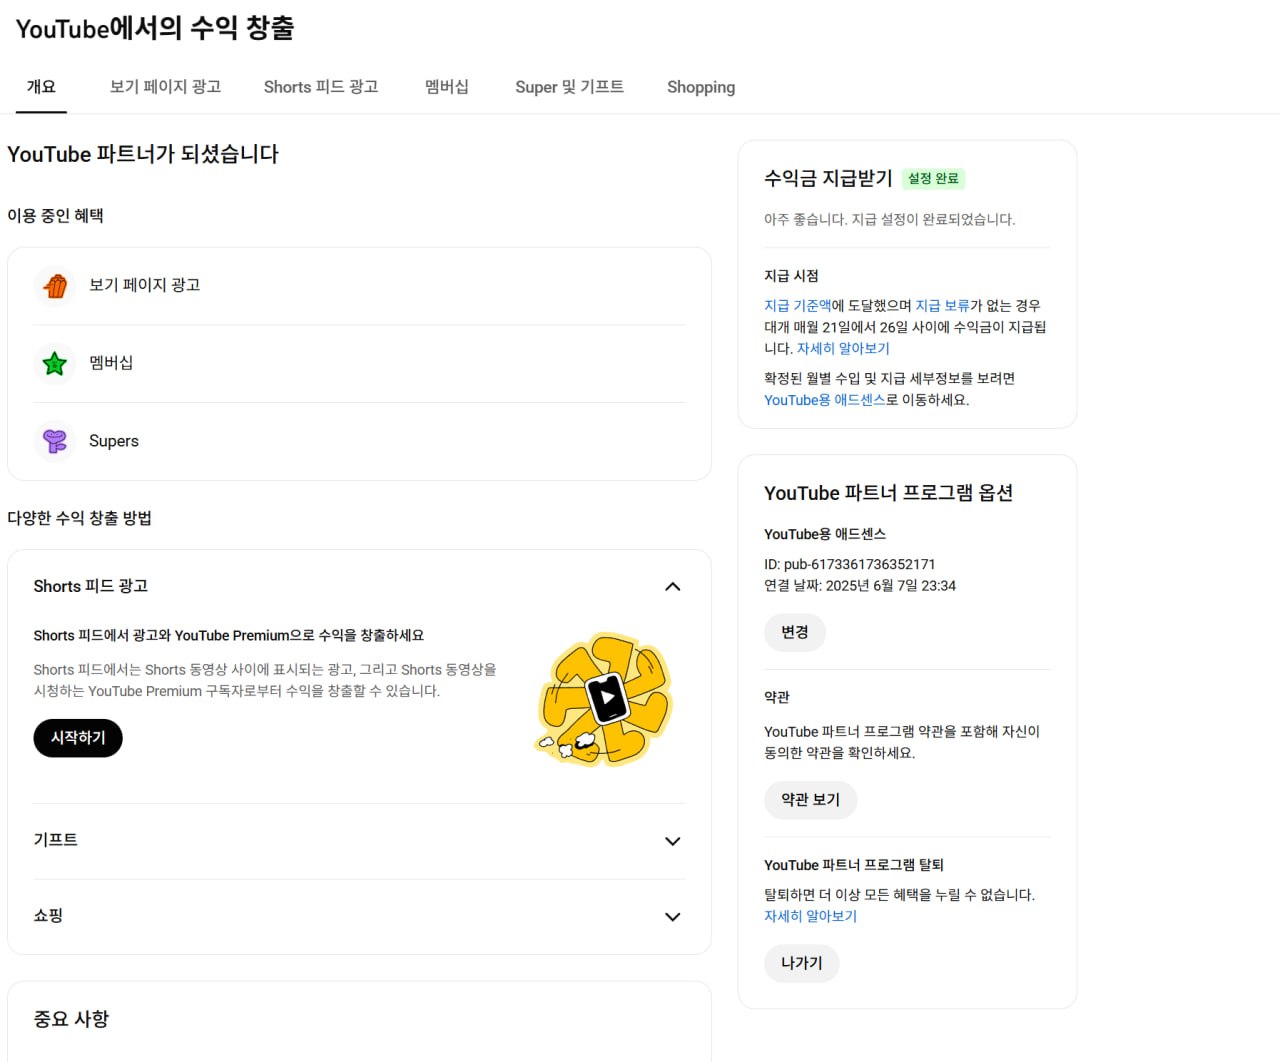Click the 나가기 button
The height and width of the screenshot is (1062, 1280).
tap(801, 963)
